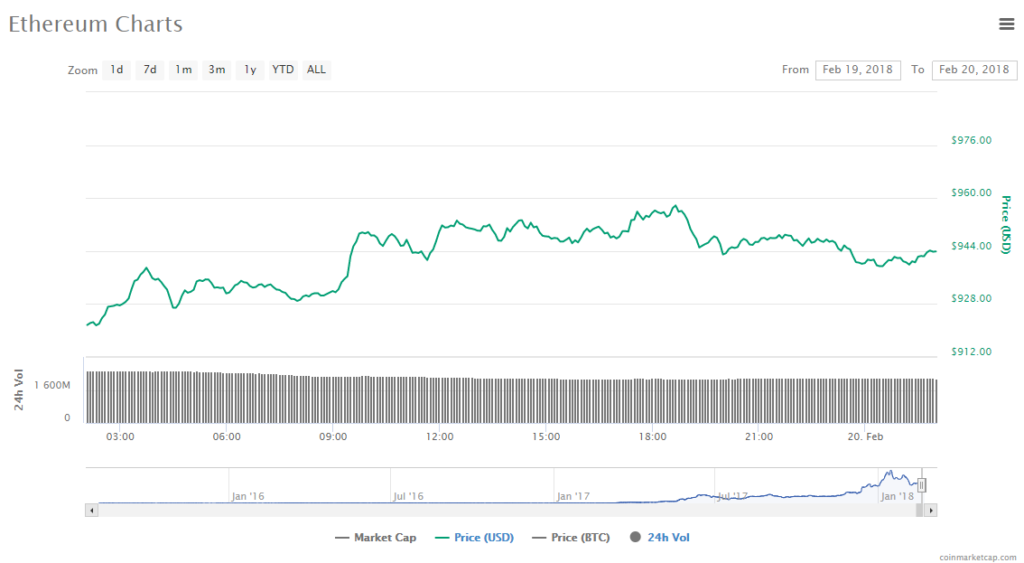The height and width of the screenshot is (563, 1024).
Task: Click the $928.00 price axis label
Action: pyautogui.click(x=971, y=298)
